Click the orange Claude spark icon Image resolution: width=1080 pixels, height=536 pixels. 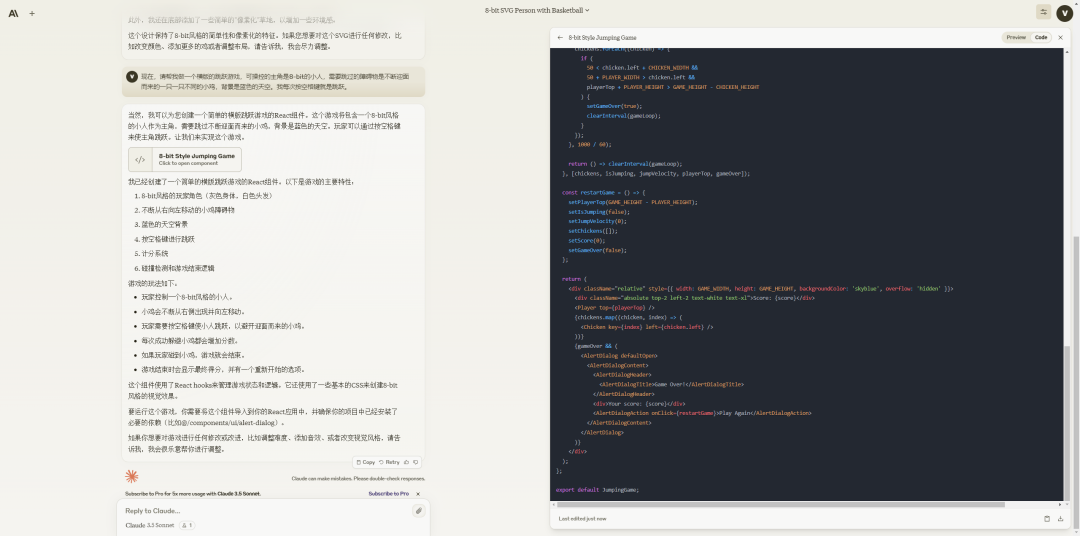tap(132, 476)
